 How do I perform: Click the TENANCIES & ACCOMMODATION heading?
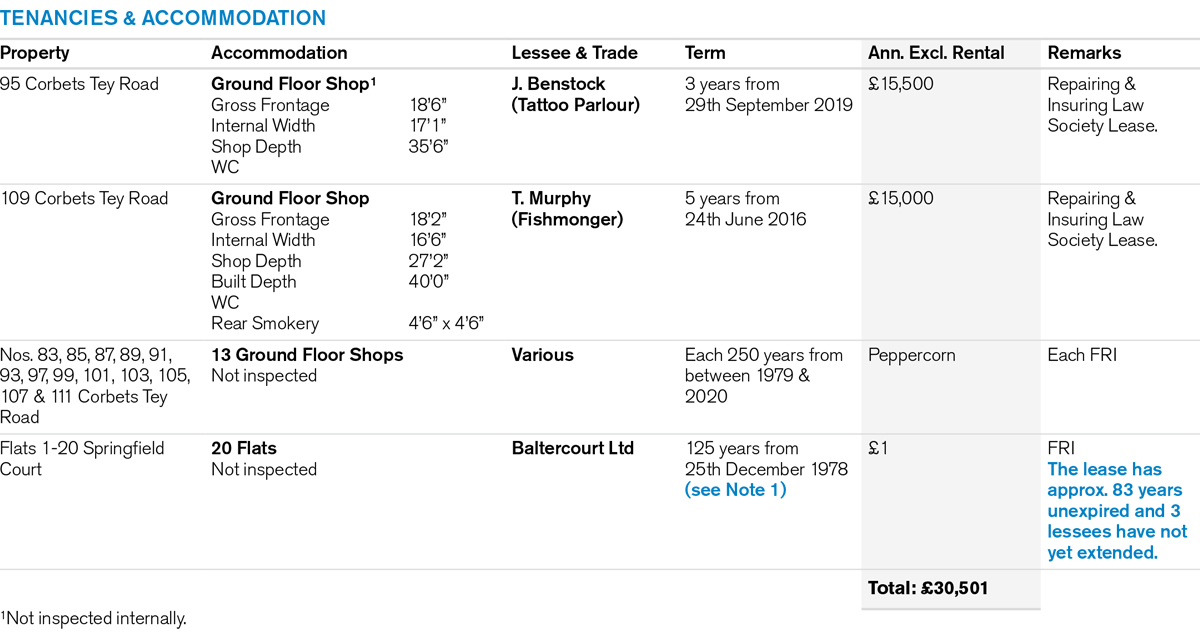[x=163, y=18]
